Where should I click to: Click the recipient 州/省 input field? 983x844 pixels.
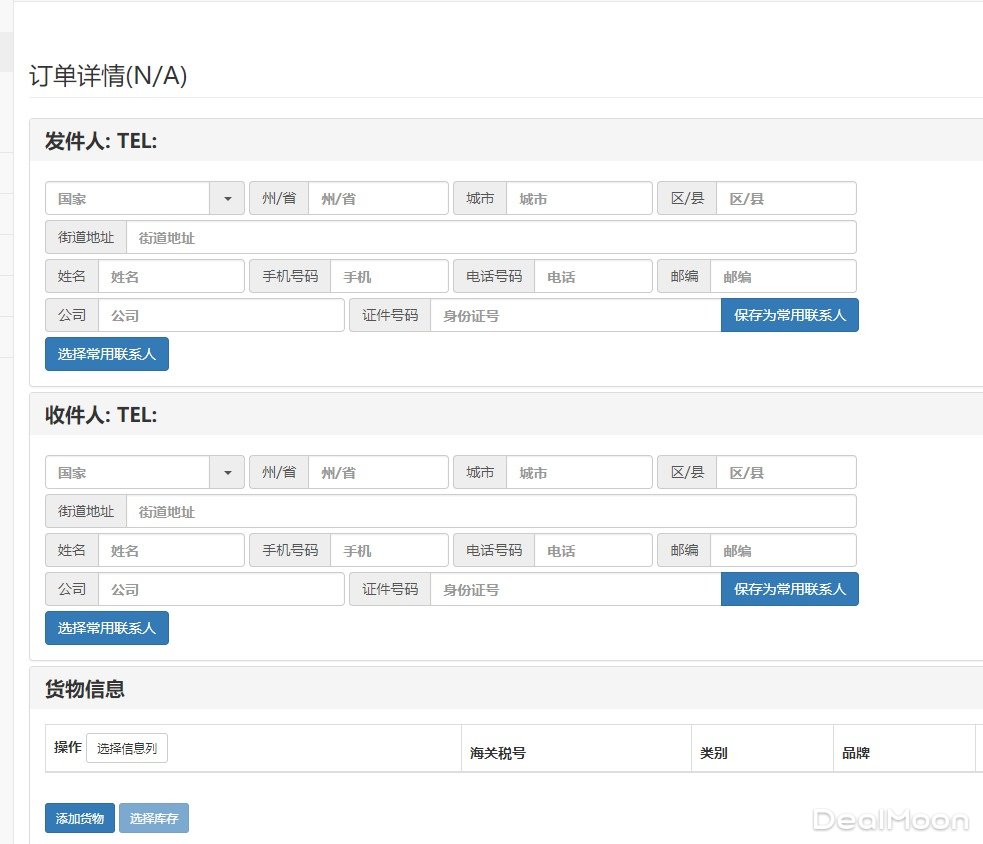[x=377, y=472]
